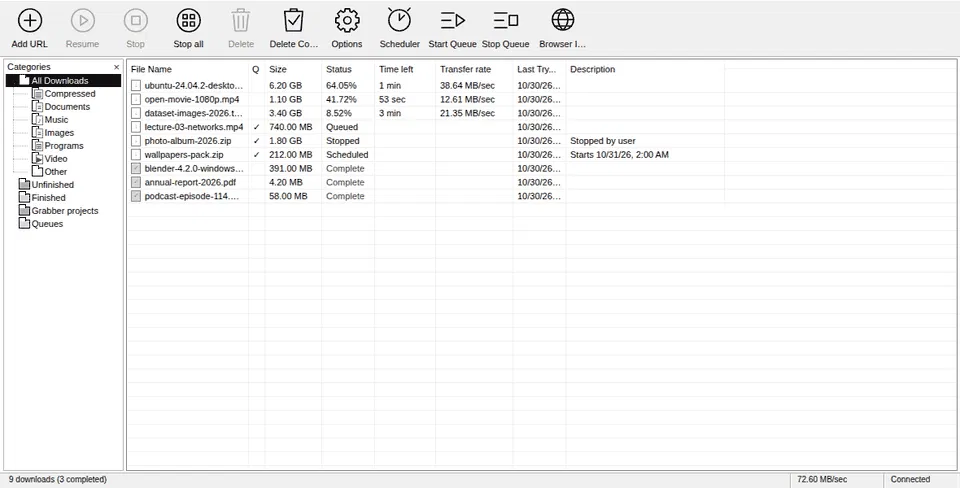Screen dimensions: 960x488
Task: Select lecture-03-networks.mp4 download
Action: tap(426, 127)
